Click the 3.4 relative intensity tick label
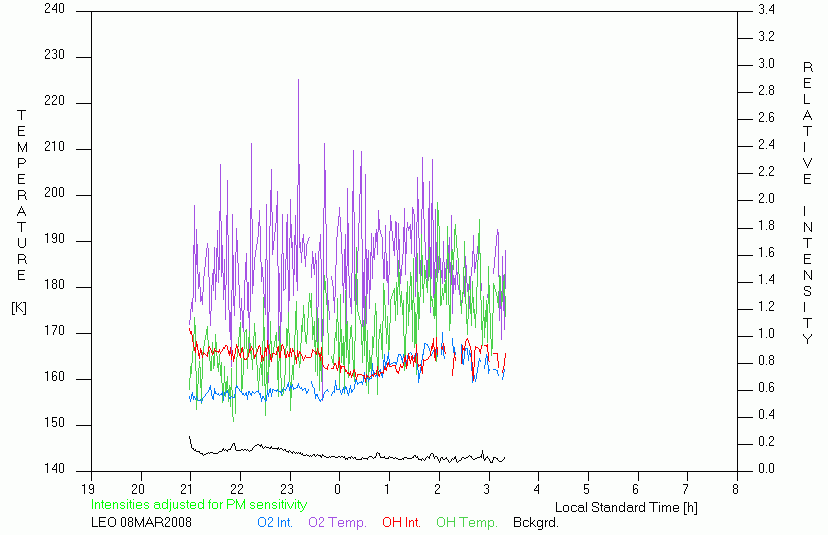 pyautogui.click(x=766, y=10)
